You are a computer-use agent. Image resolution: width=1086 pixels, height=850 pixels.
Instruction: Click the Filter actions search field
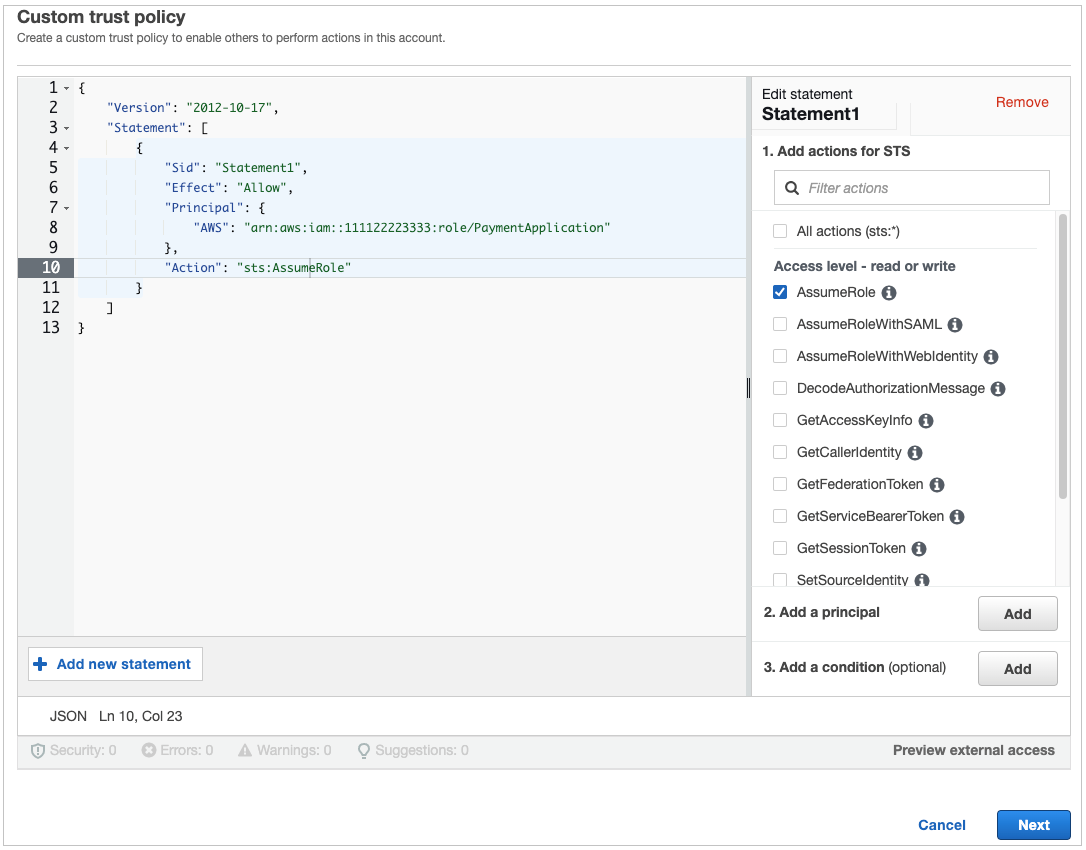click(912, 188)
